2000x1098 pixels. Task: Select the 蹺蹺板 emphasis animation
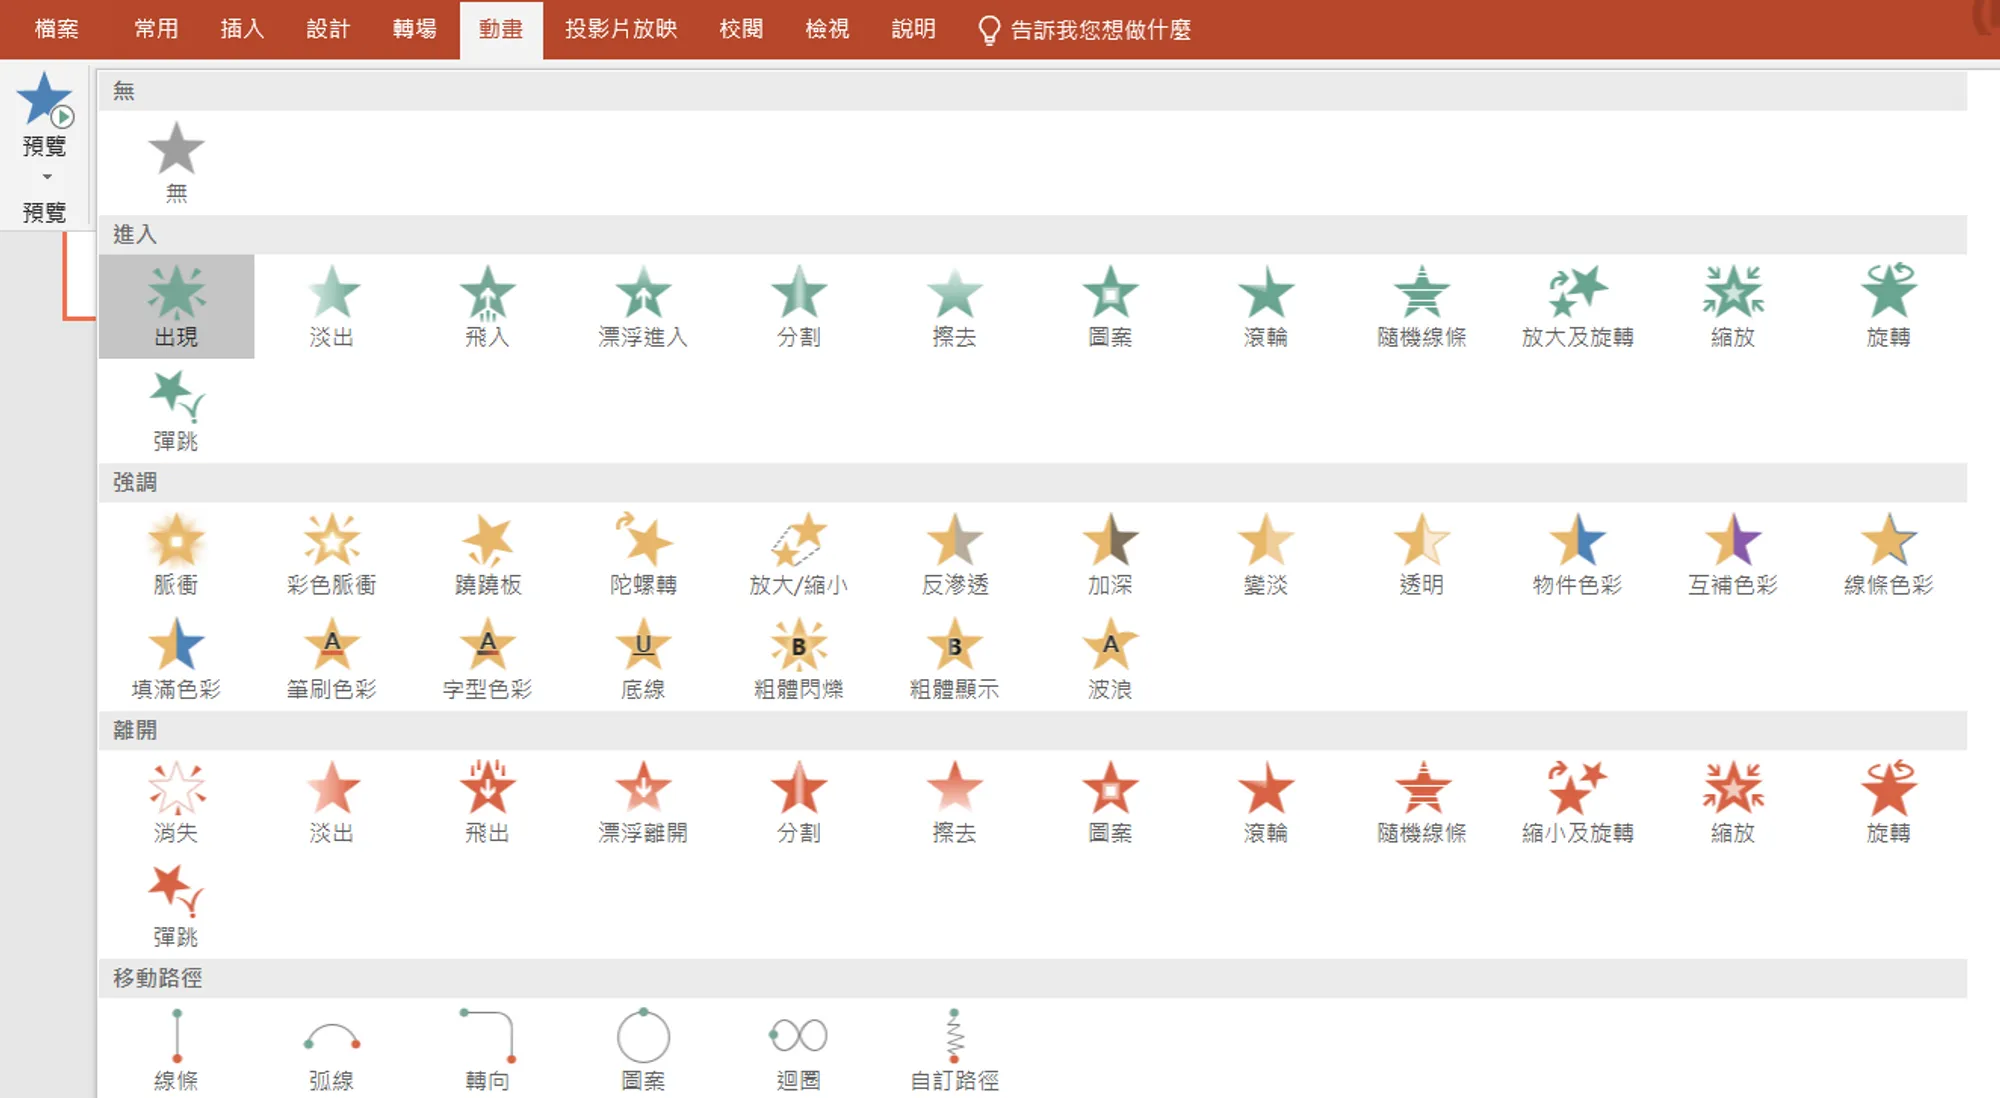(x=487, y=554)
